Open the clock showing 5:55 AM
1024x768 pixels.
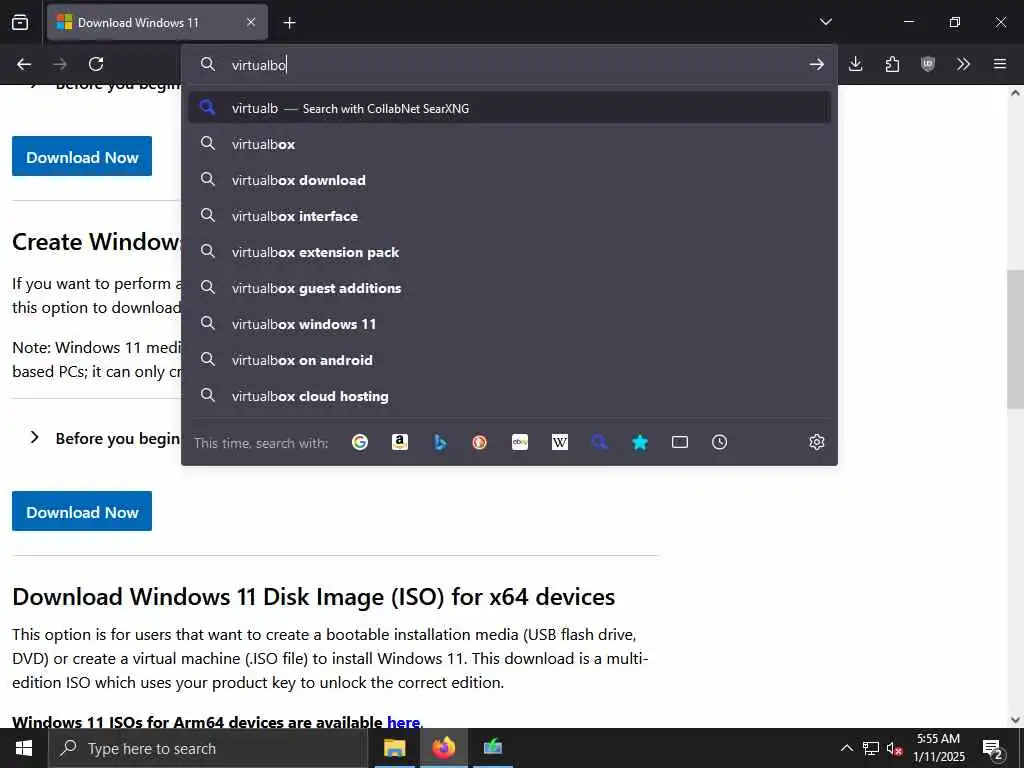click(938, 748)
